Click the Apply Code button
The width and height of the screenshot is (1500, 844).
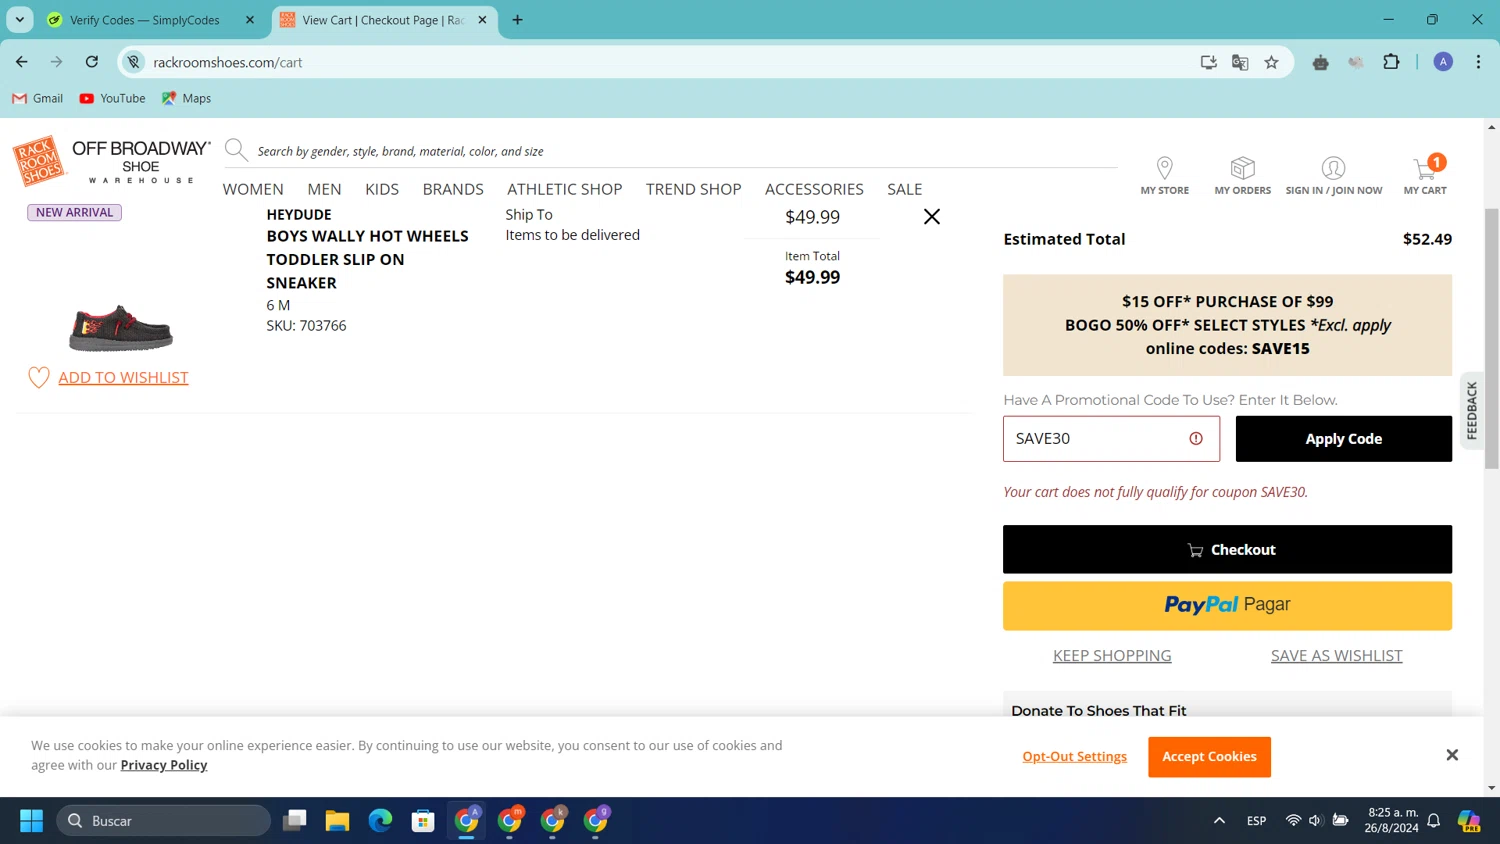point(1343,439)
